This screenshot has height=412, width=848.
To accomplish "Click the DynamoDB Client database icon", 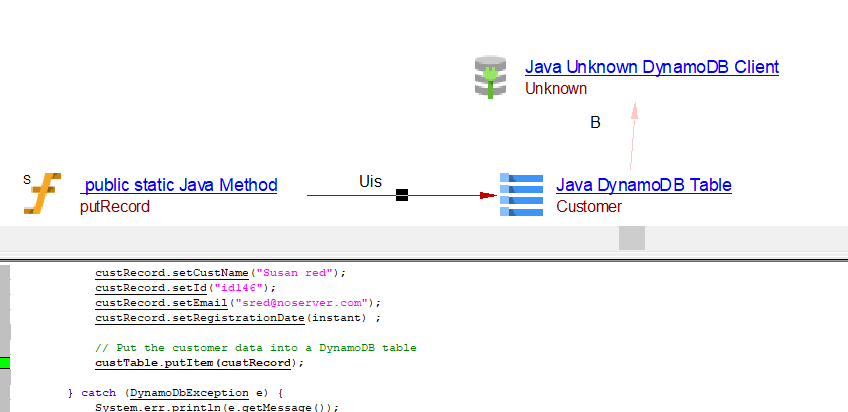I will [x=491, y=77].
